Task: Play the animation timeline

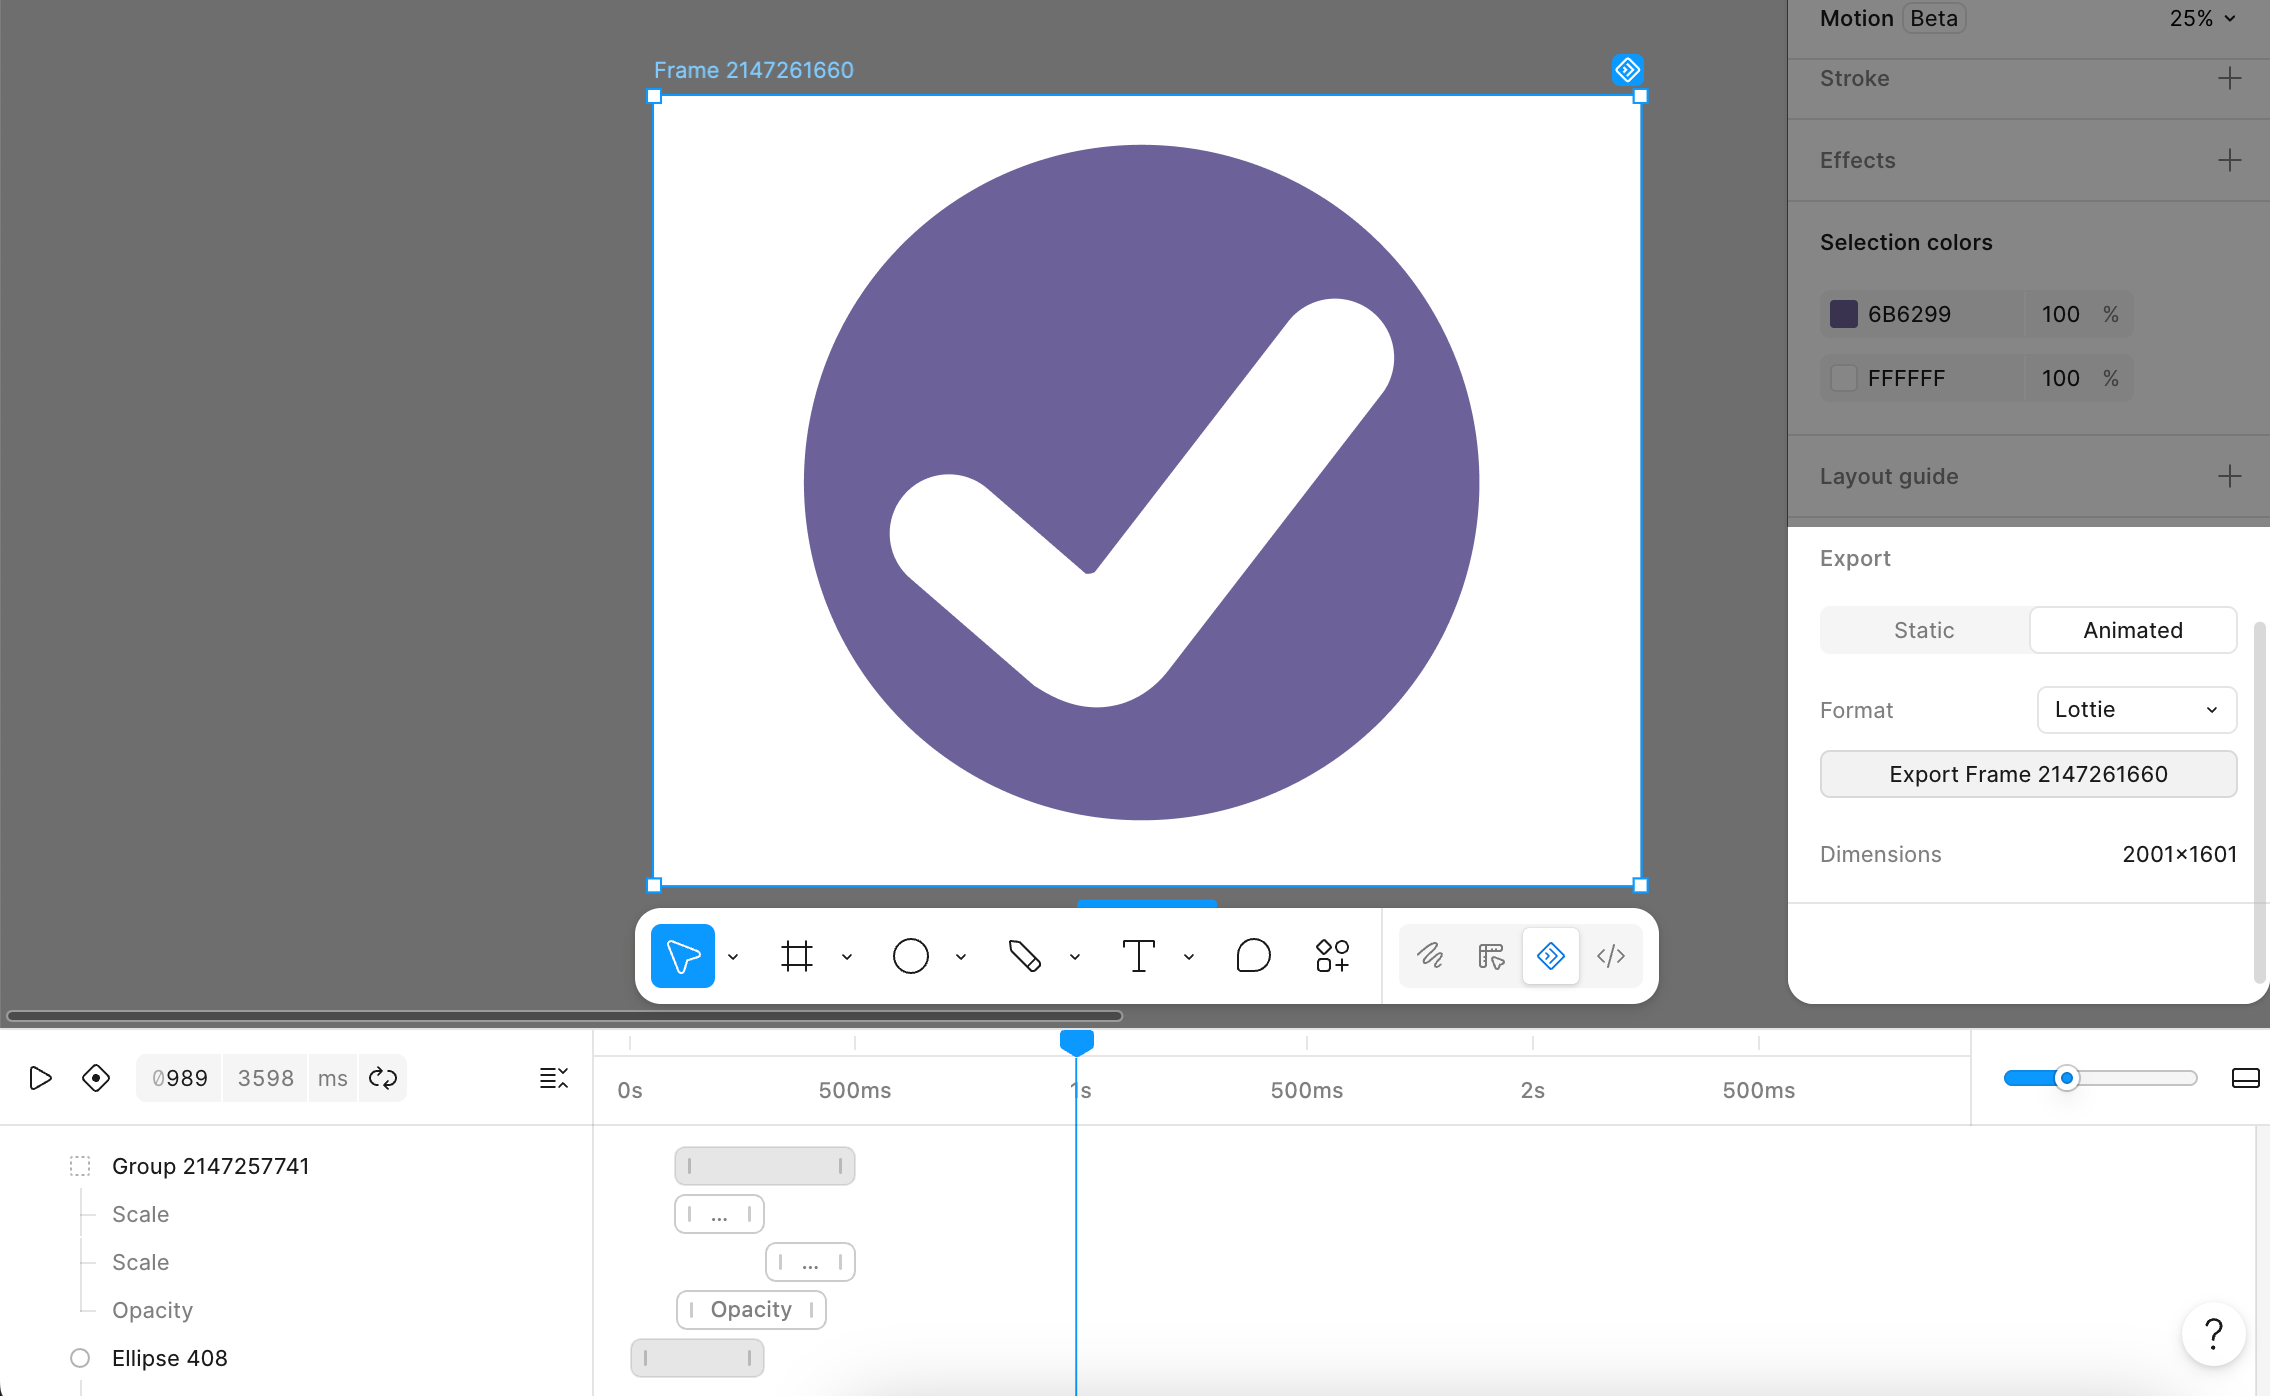Action: coord(40,1078)
